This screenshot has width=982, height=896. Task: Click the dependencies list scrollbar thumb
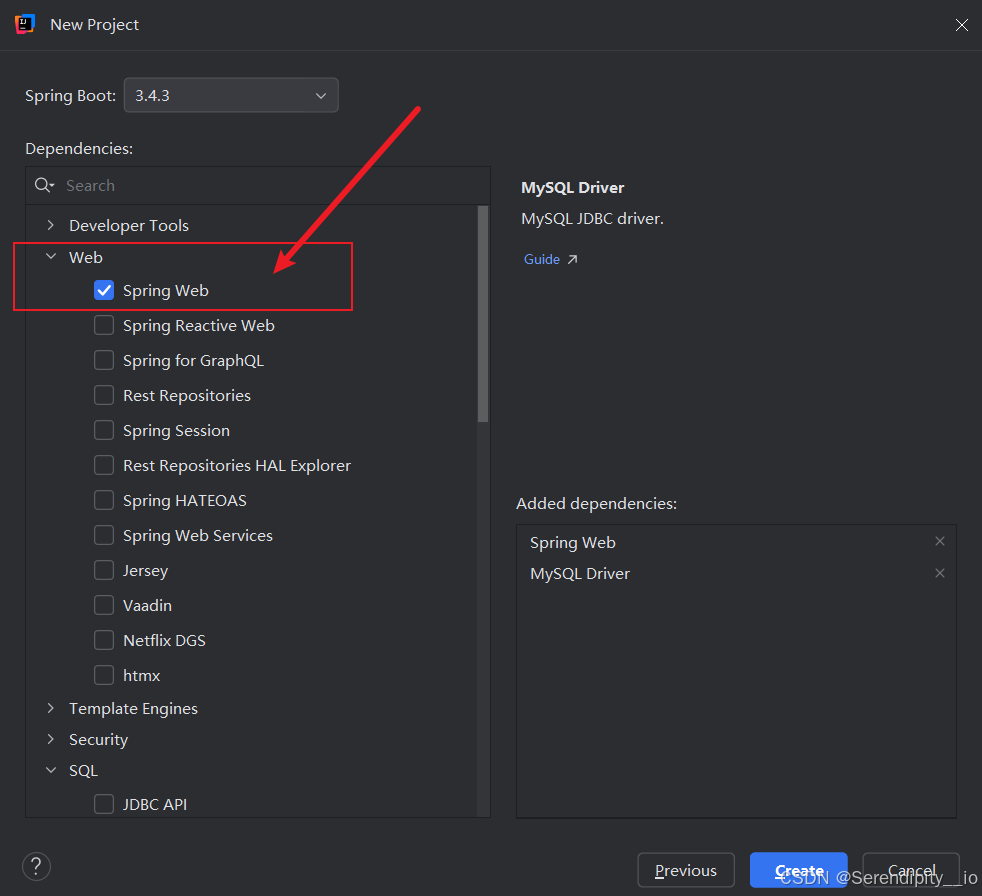(x=483, y=314)
